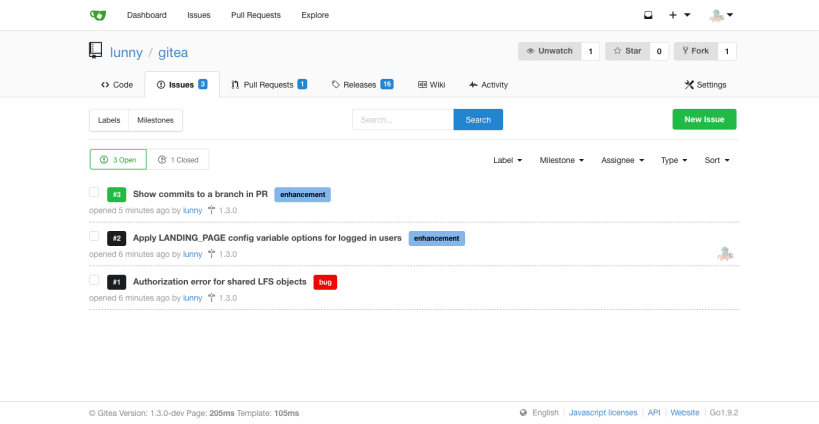This screenshot has width=819, height=424.
Task: Open API footer link
Action: pos(654,413)
